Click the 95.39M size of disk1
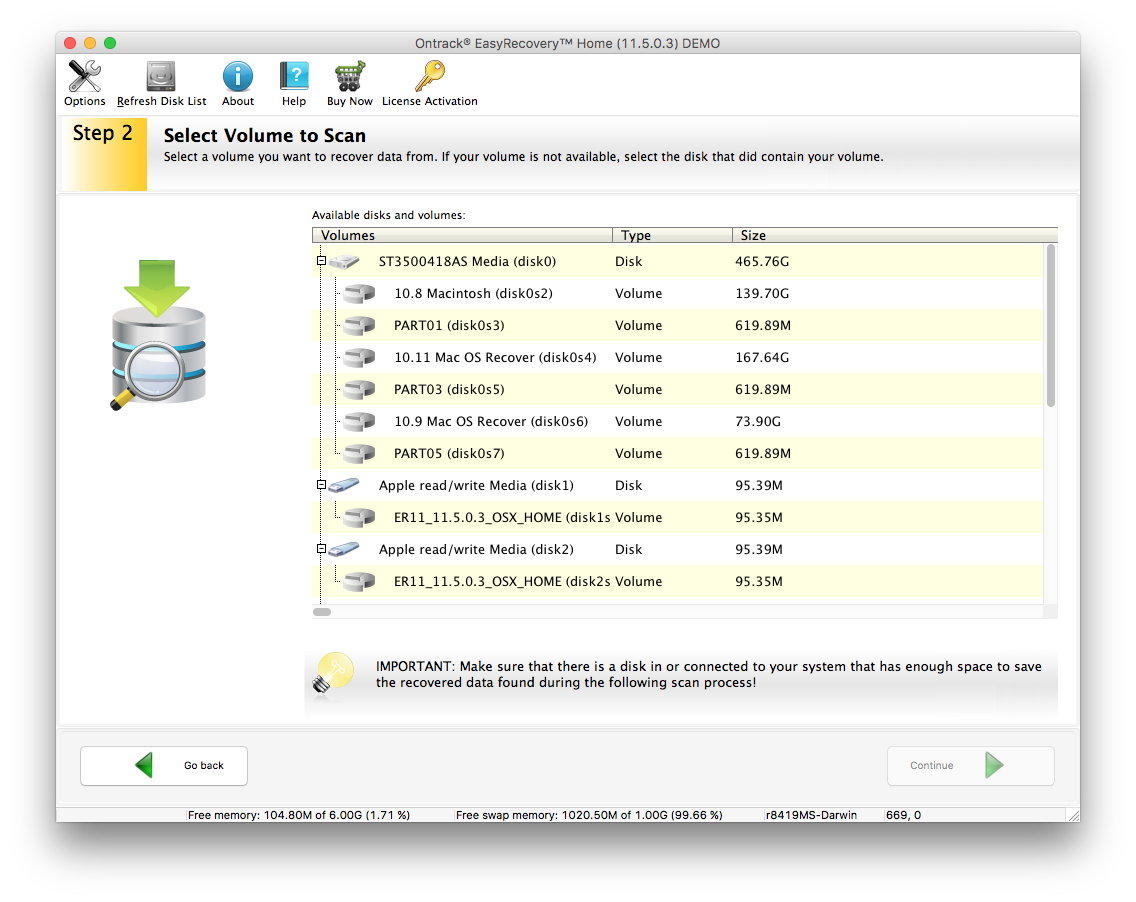1136x902 pixels. click(759, 485)
